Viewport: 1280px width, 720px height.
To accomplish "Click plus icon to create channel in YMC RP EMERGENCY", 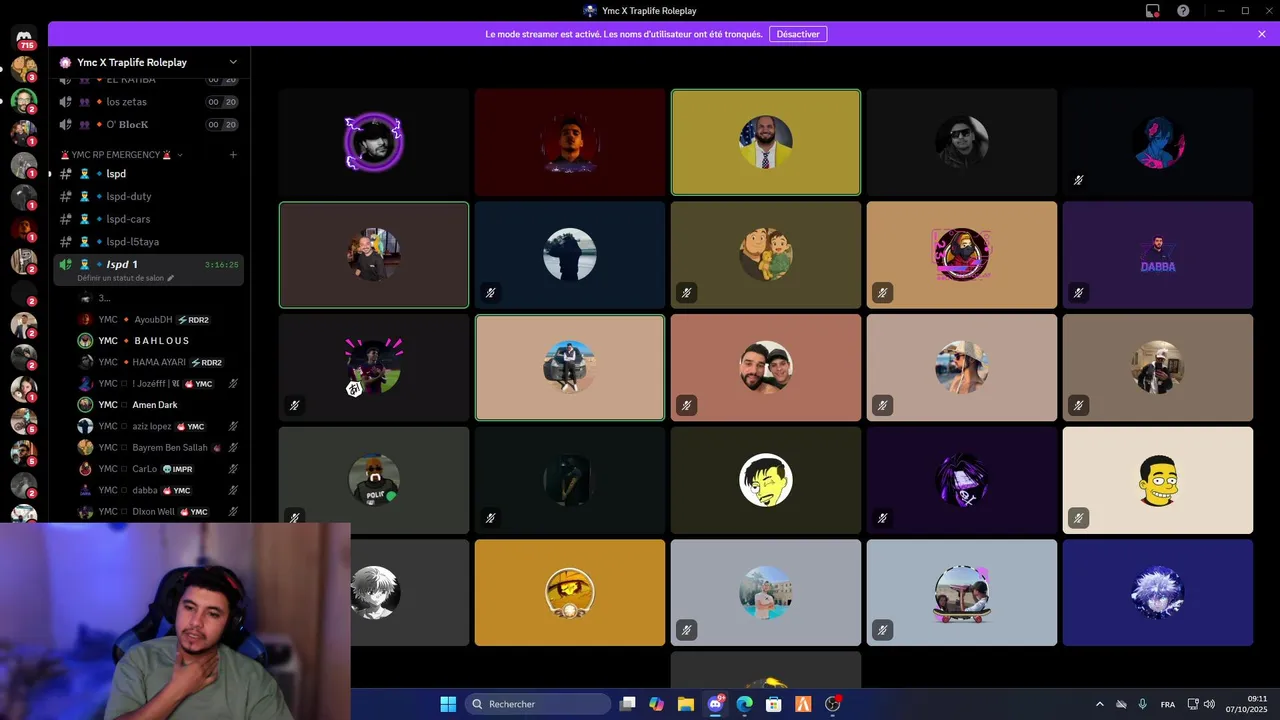I will (x=233, y=155).
